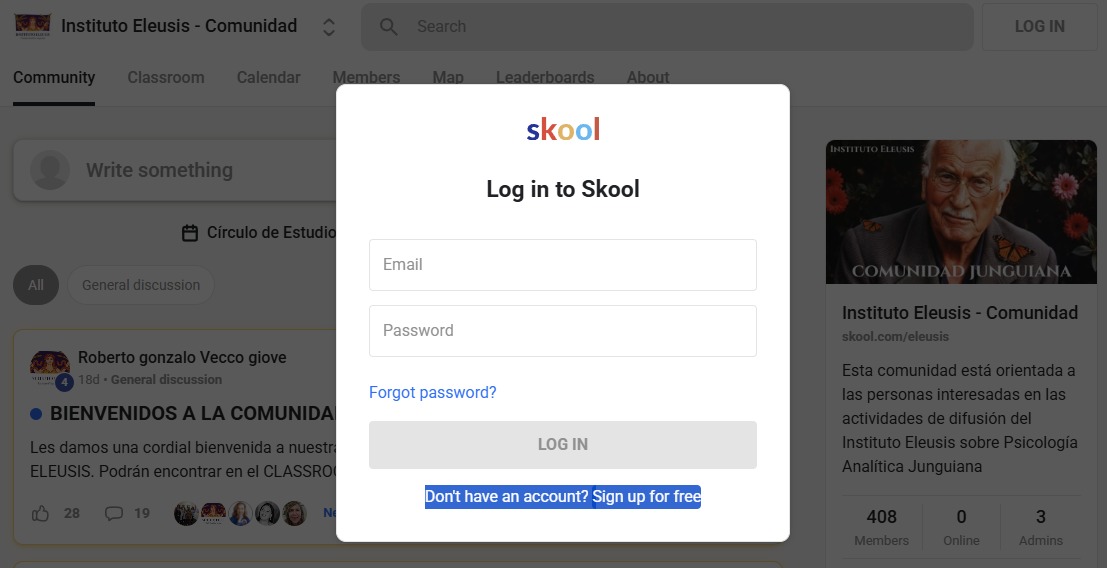Click the Sign up for free link

click(x=647, y=497)
